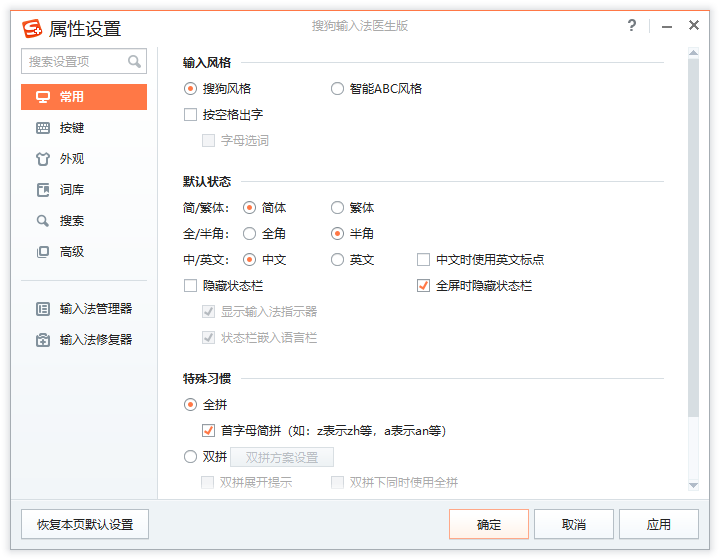
Task: Click the scrollbar up arrow
Action: (x=693, y=53)
